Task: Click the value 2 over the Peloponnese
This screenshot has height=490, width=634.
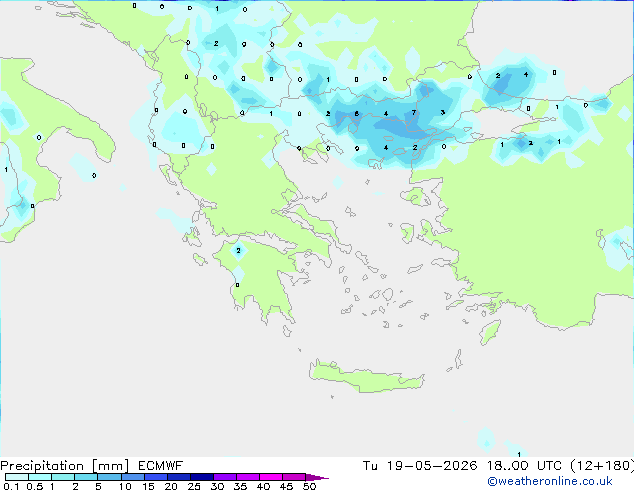Action: 239,251
